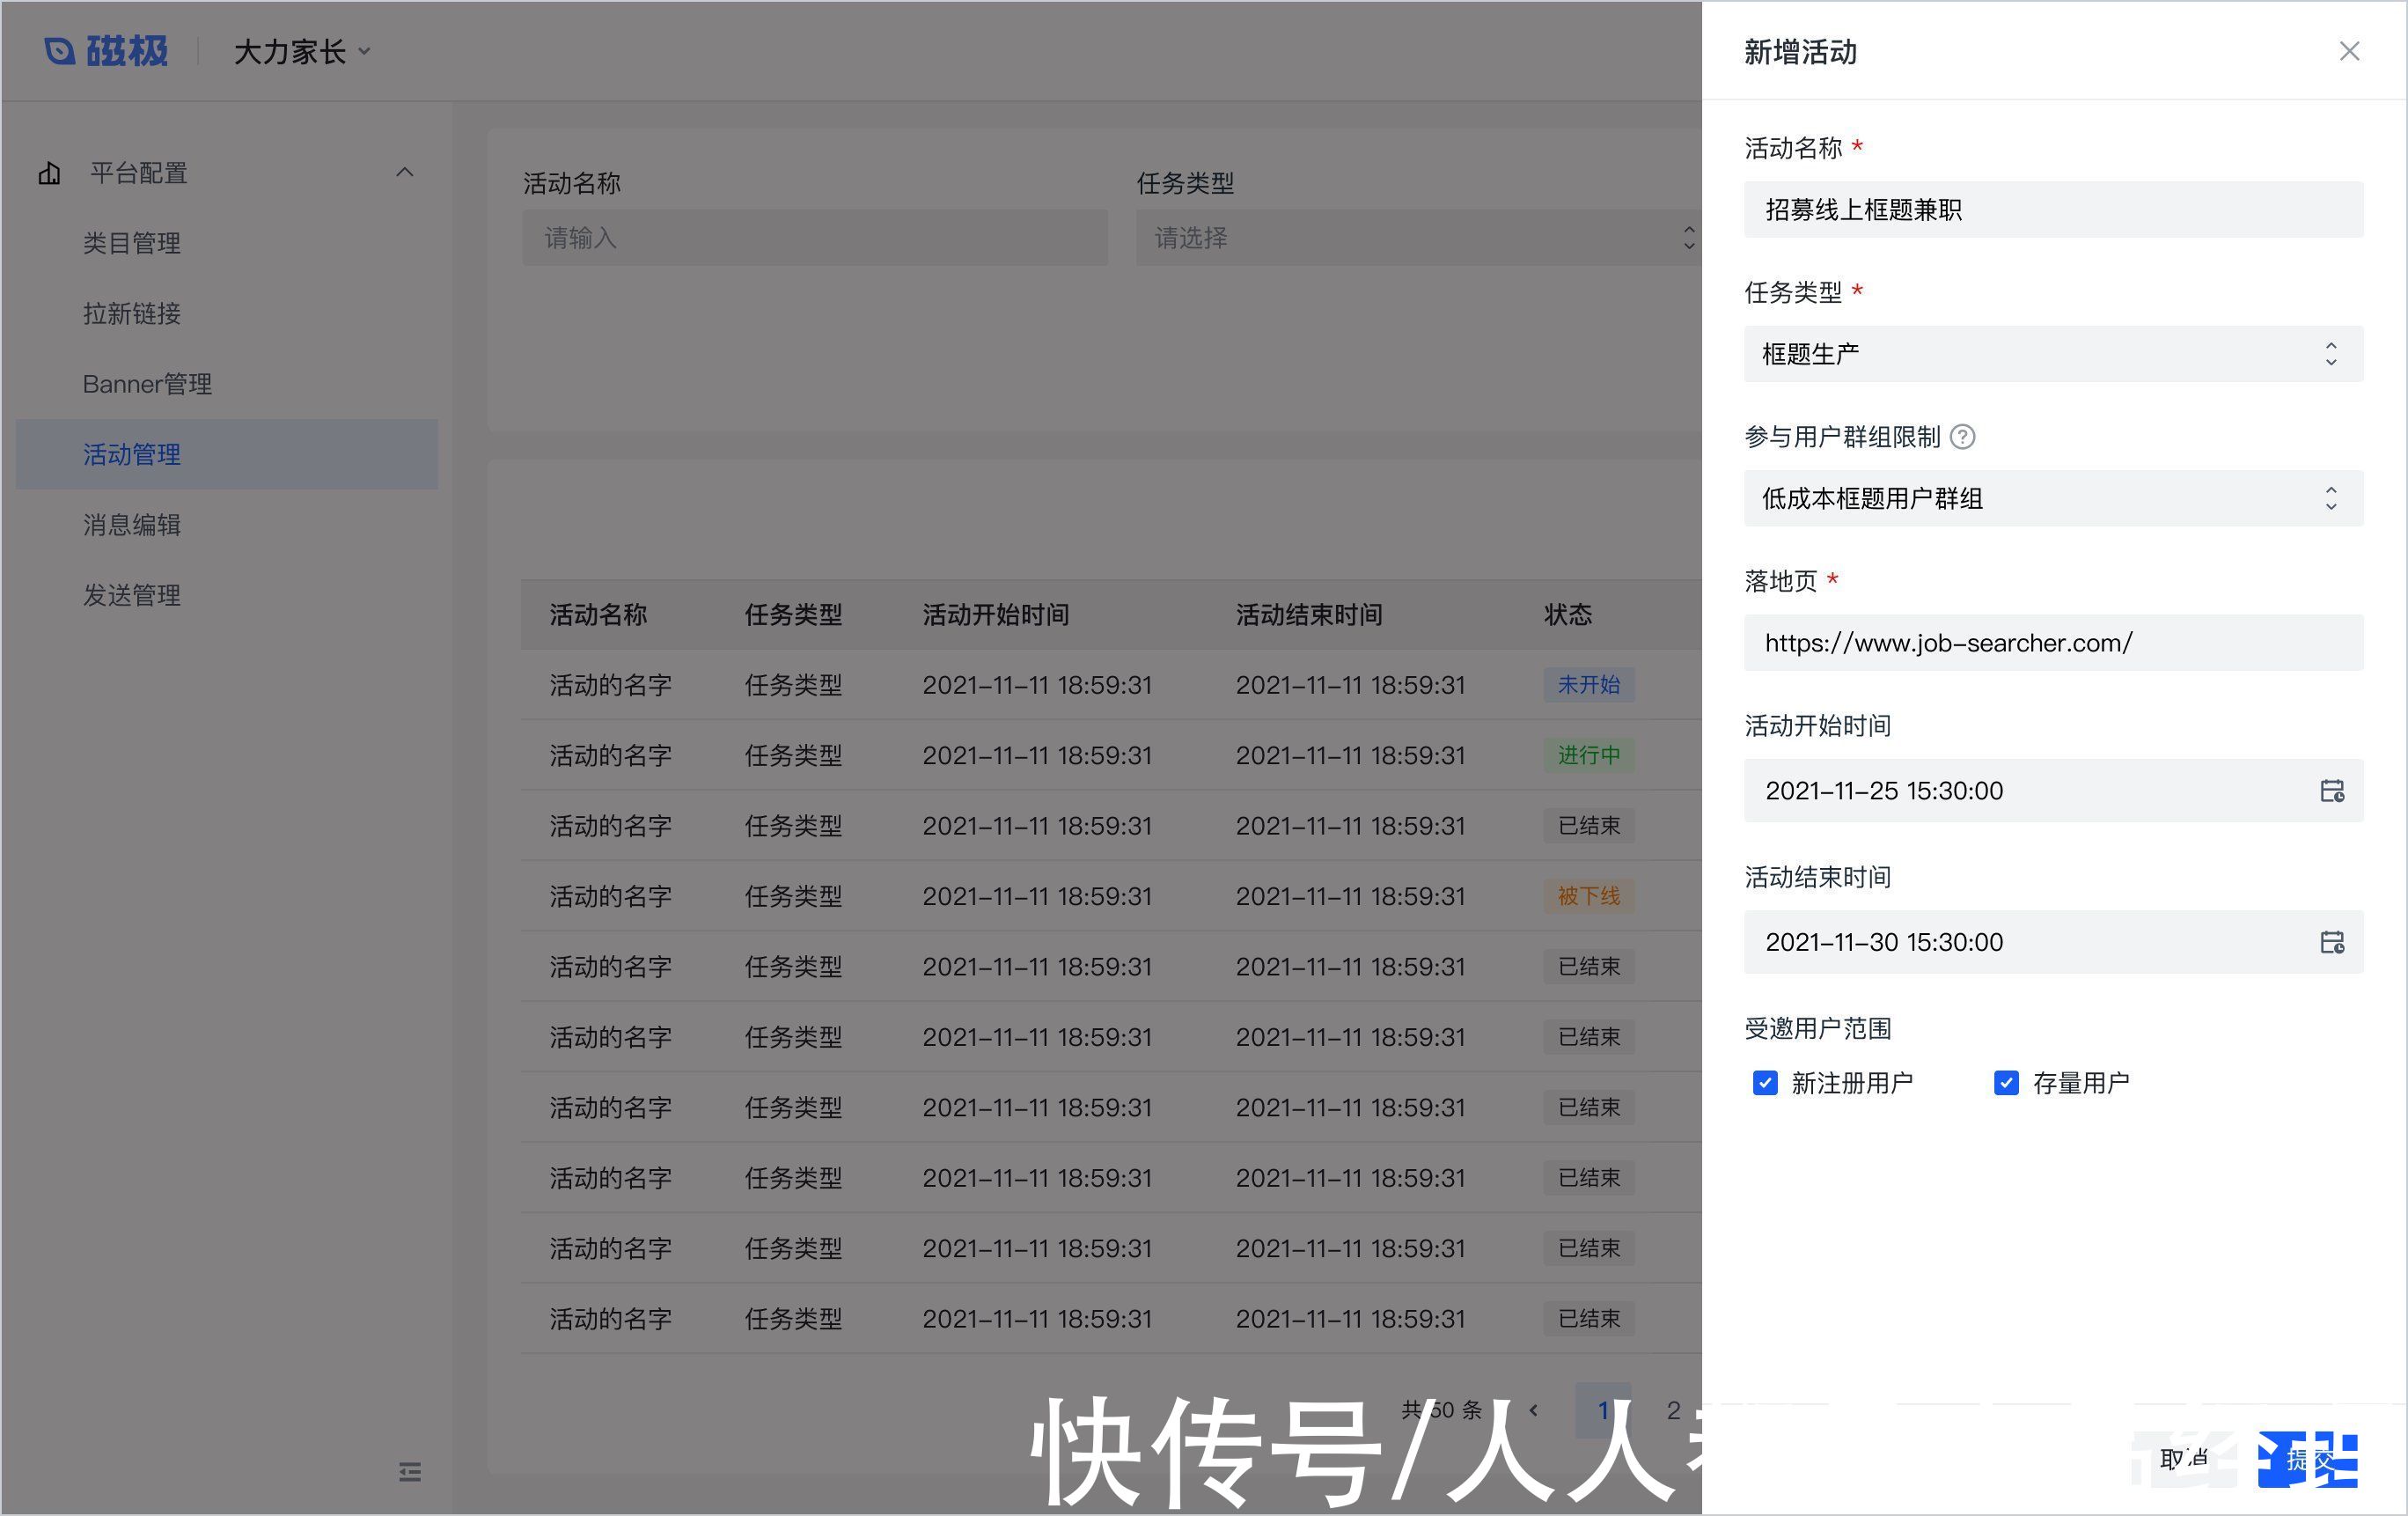
Task: Go to the previous page arrow in pagination
Action: (1534, 1410)
